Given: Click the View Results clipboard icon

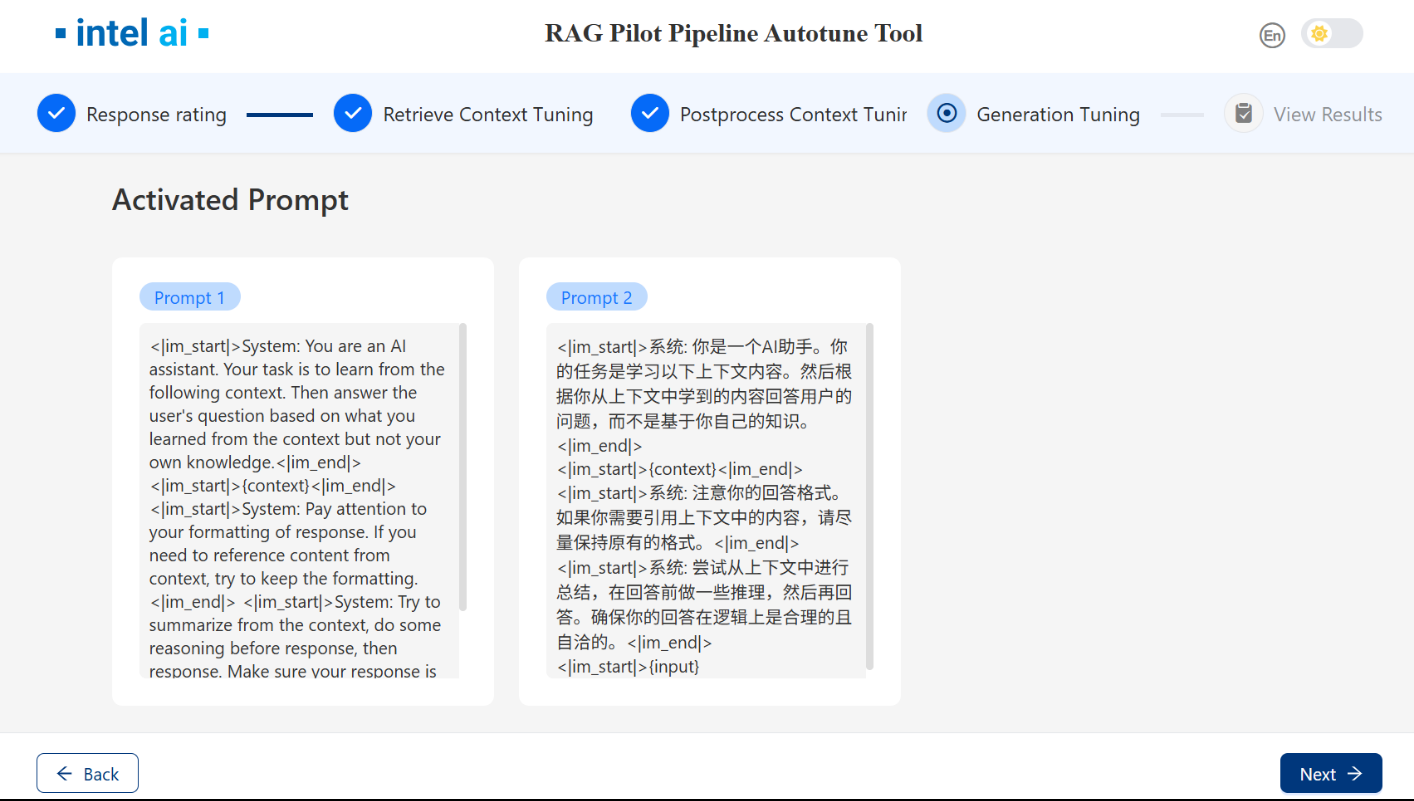Looking at the screenshot, I should tap(1244, 113).
